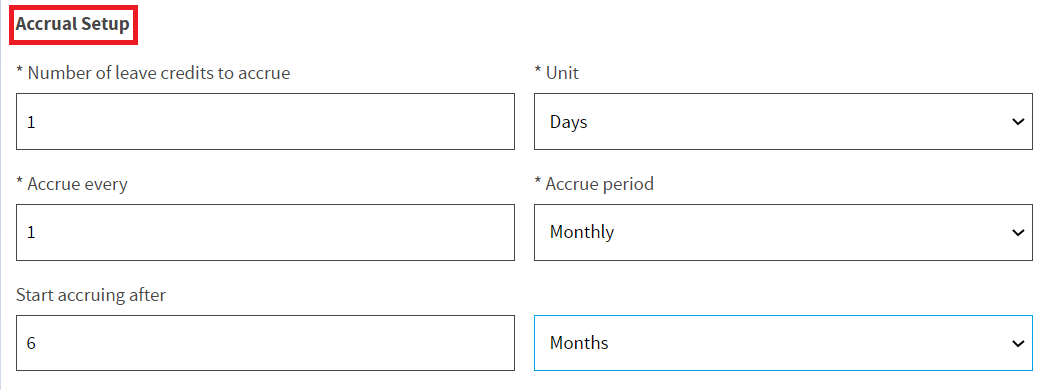Click the Number of leave credits to accrue label
This screenshot has height=390, width=1045.
coord(153,73)
